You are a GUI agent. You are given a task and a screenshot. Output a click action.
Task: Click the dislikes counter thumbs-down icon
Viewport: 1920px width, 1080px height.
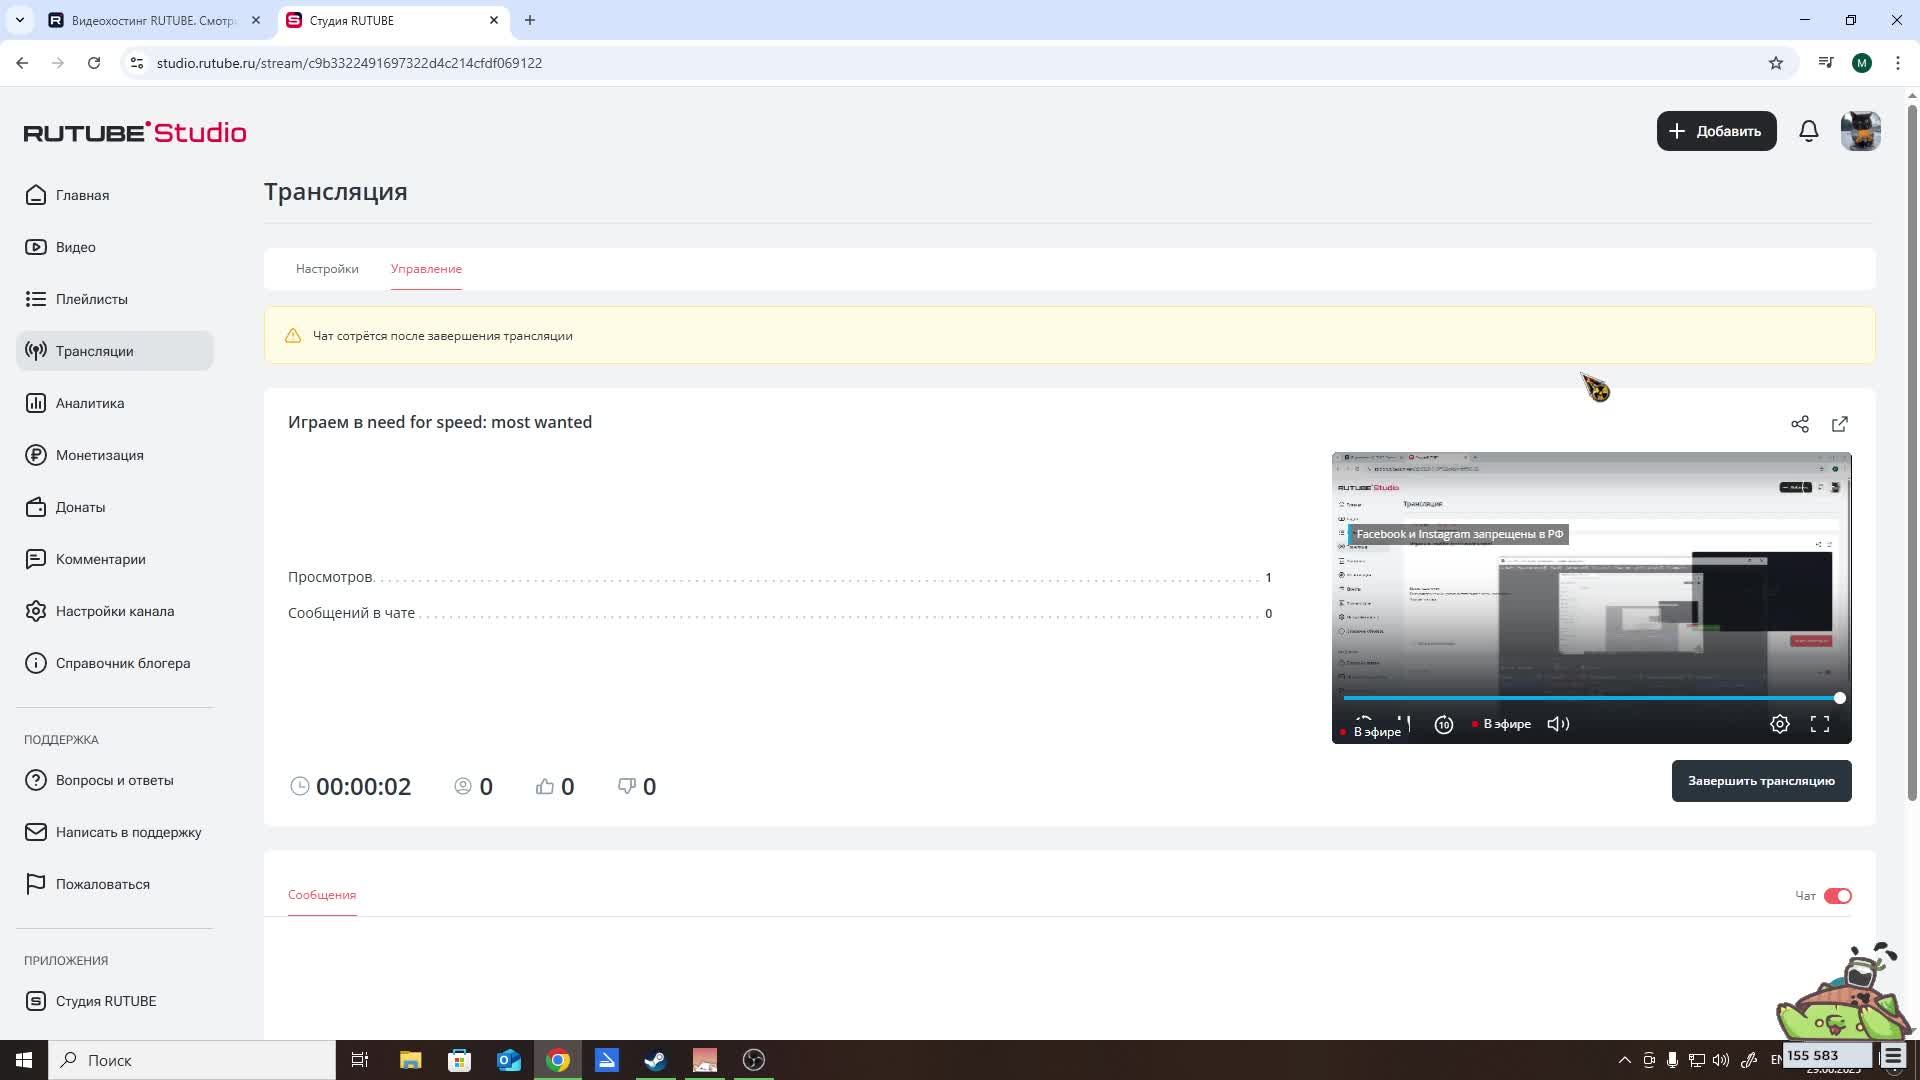point(627,787)
